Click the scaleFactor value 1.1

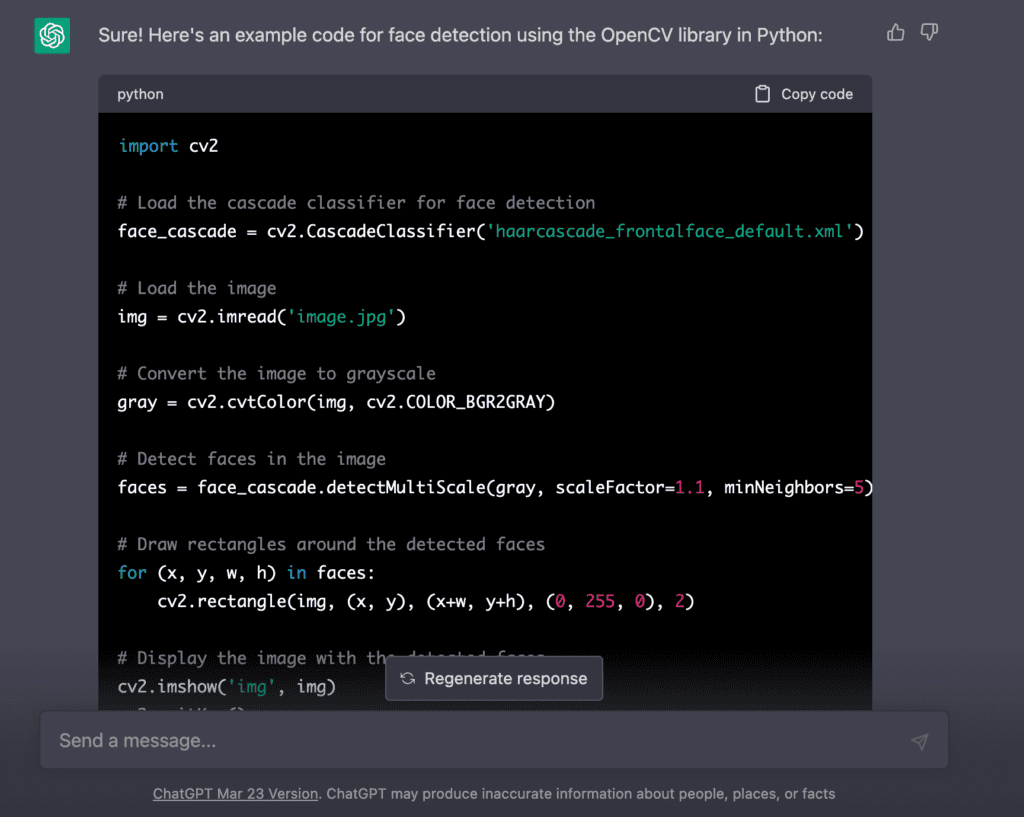[690, 487]
